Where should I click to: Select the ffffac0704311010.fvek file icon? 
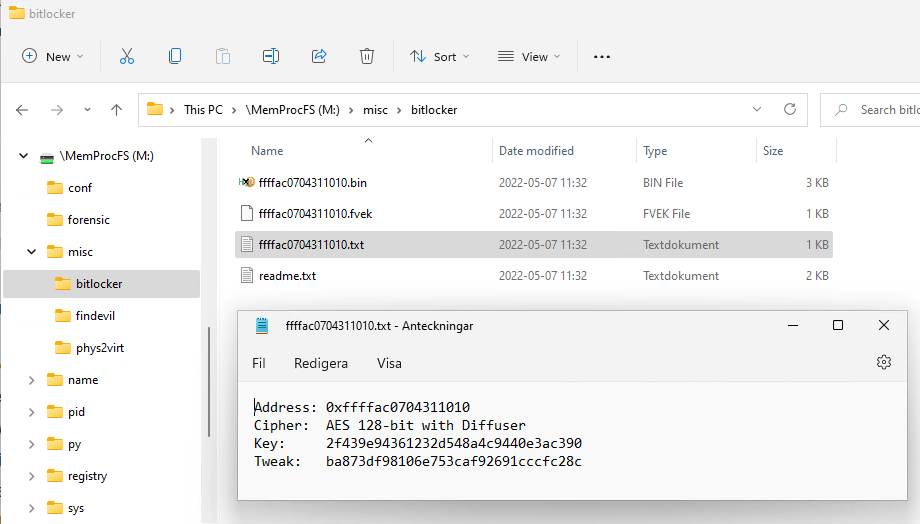pos(247,214)
